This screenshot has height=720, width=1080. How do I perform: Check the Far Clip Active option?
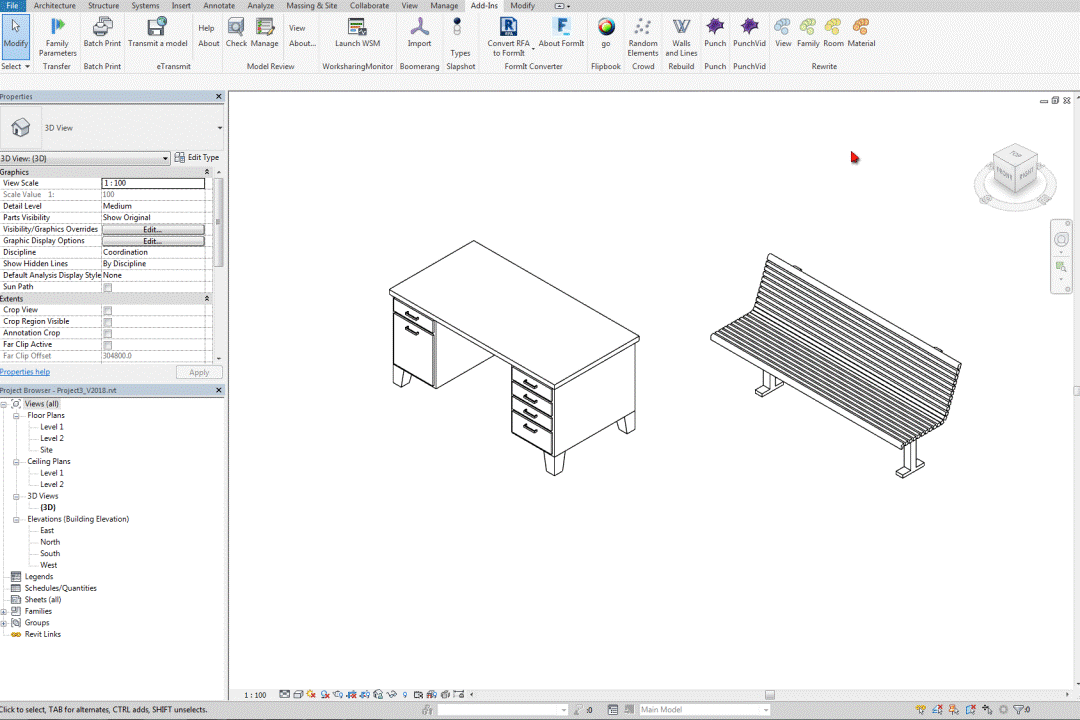pos(108,345)
